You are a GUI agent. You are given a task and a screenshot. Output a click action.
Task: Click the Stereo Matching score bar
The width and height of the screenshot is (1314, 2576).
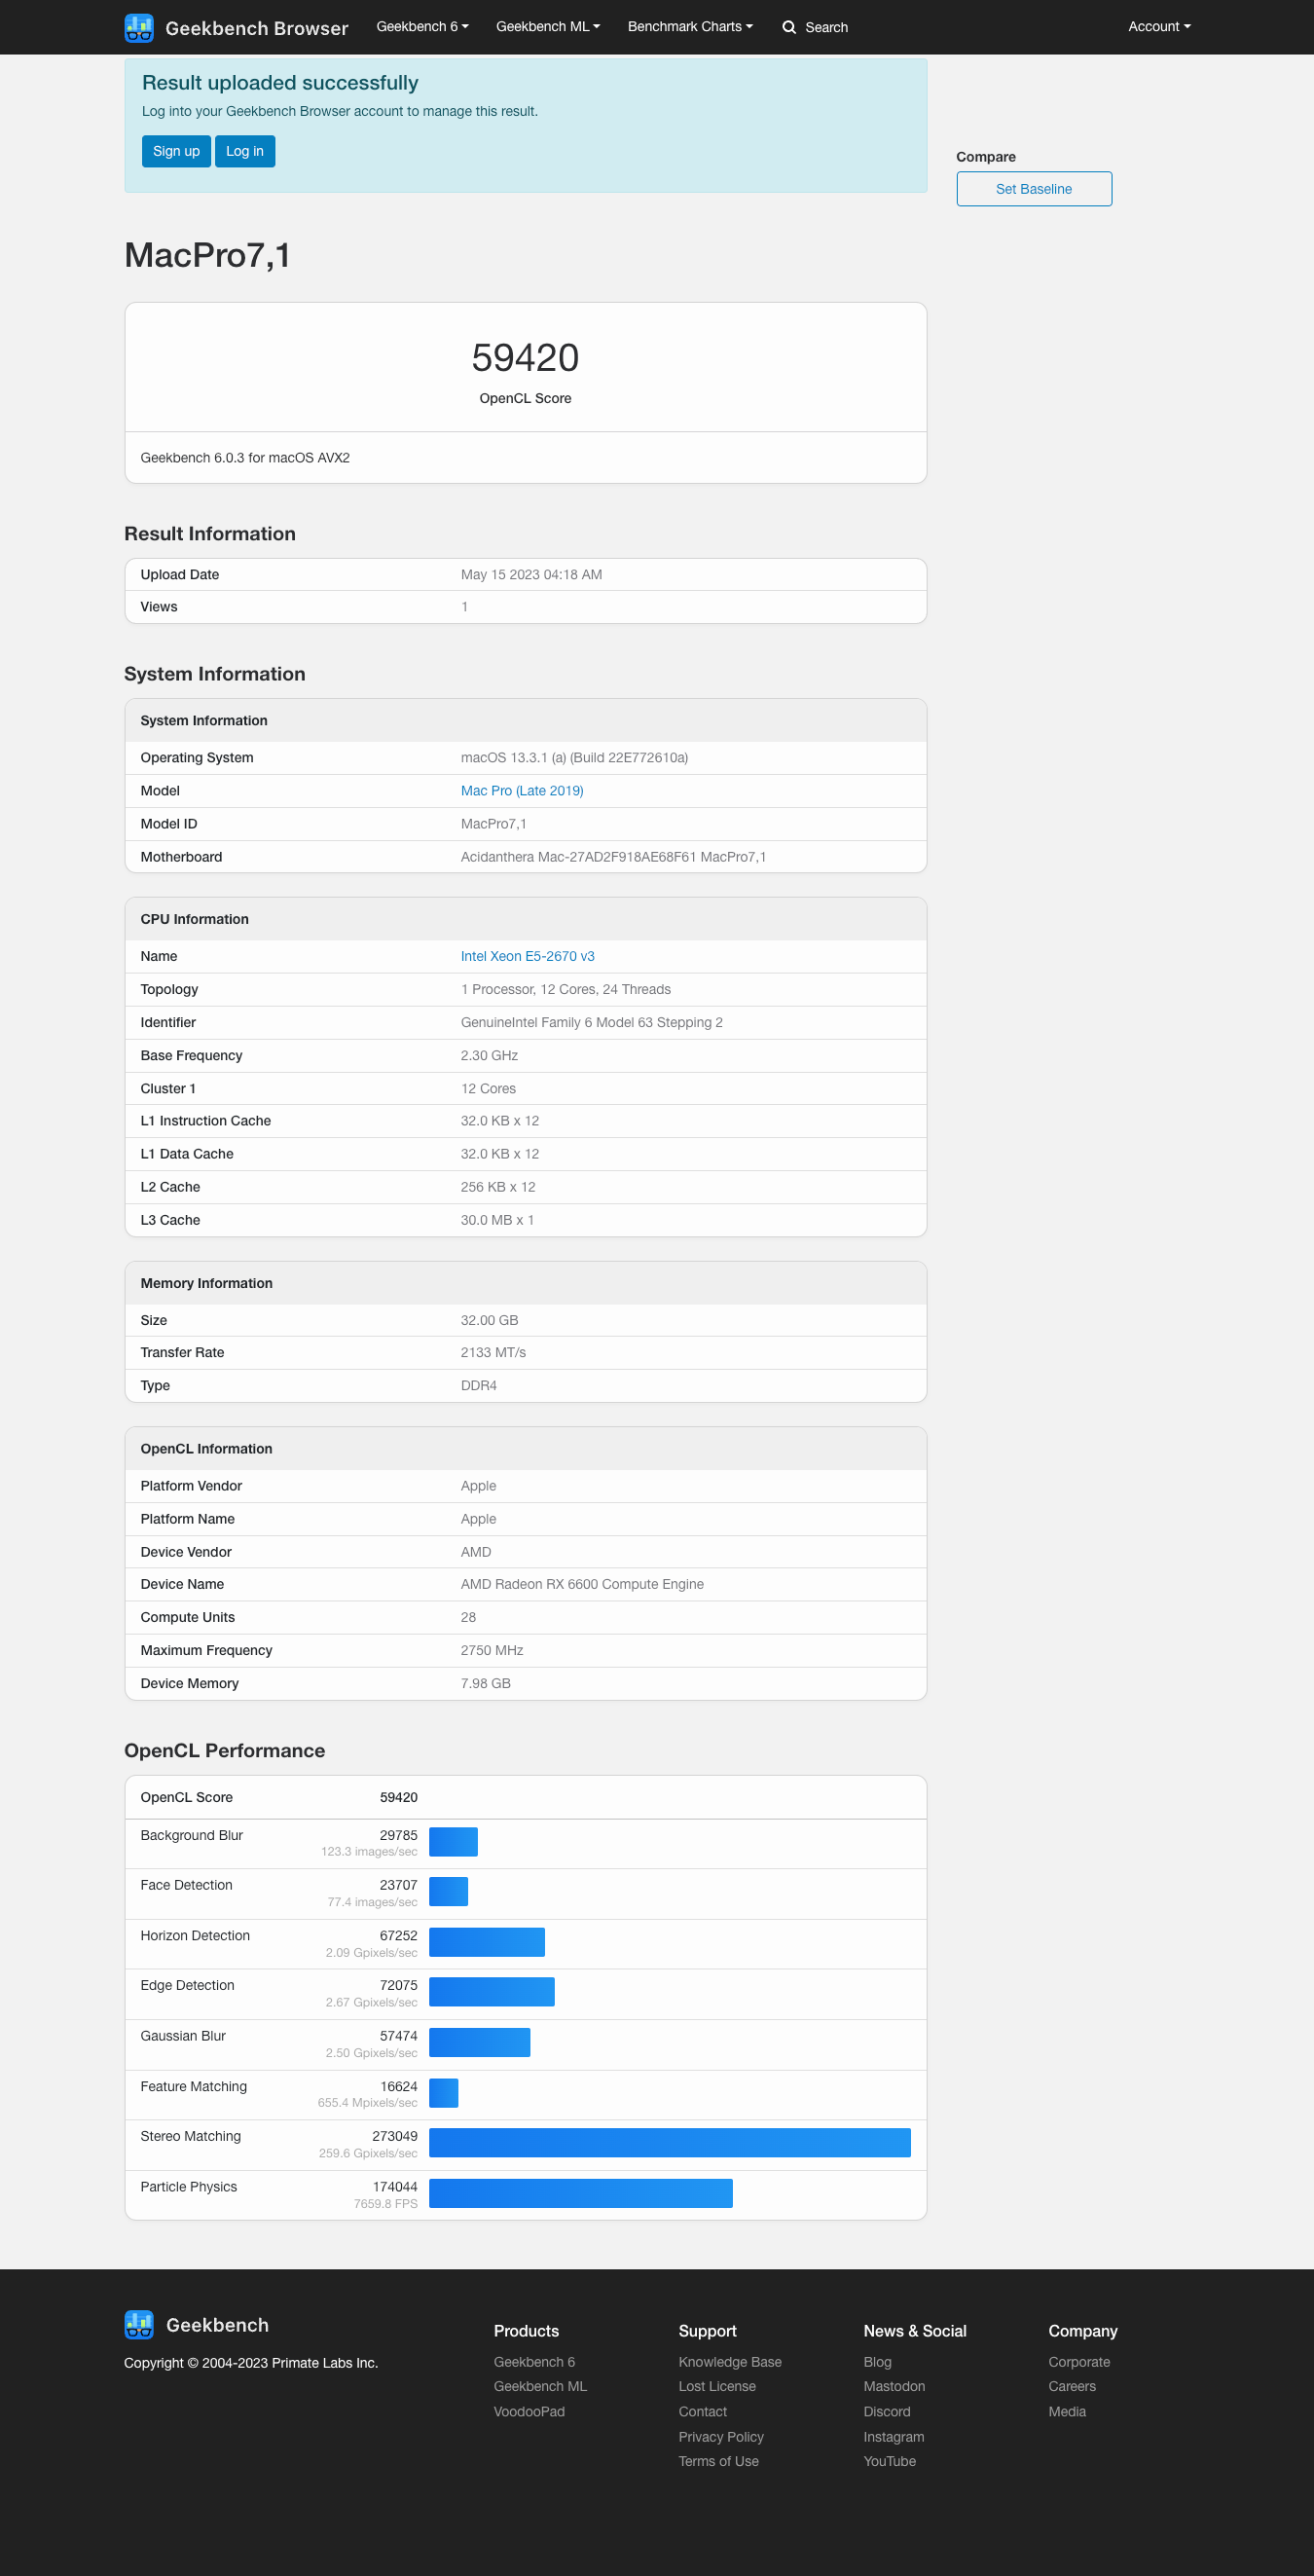669,2143
